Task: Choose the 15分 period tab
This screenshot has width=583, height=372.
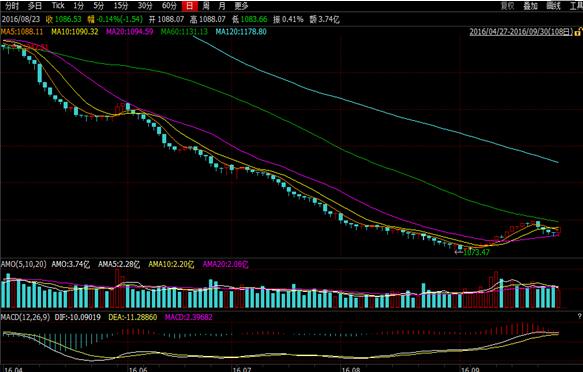Action: [x=121, y=6]
